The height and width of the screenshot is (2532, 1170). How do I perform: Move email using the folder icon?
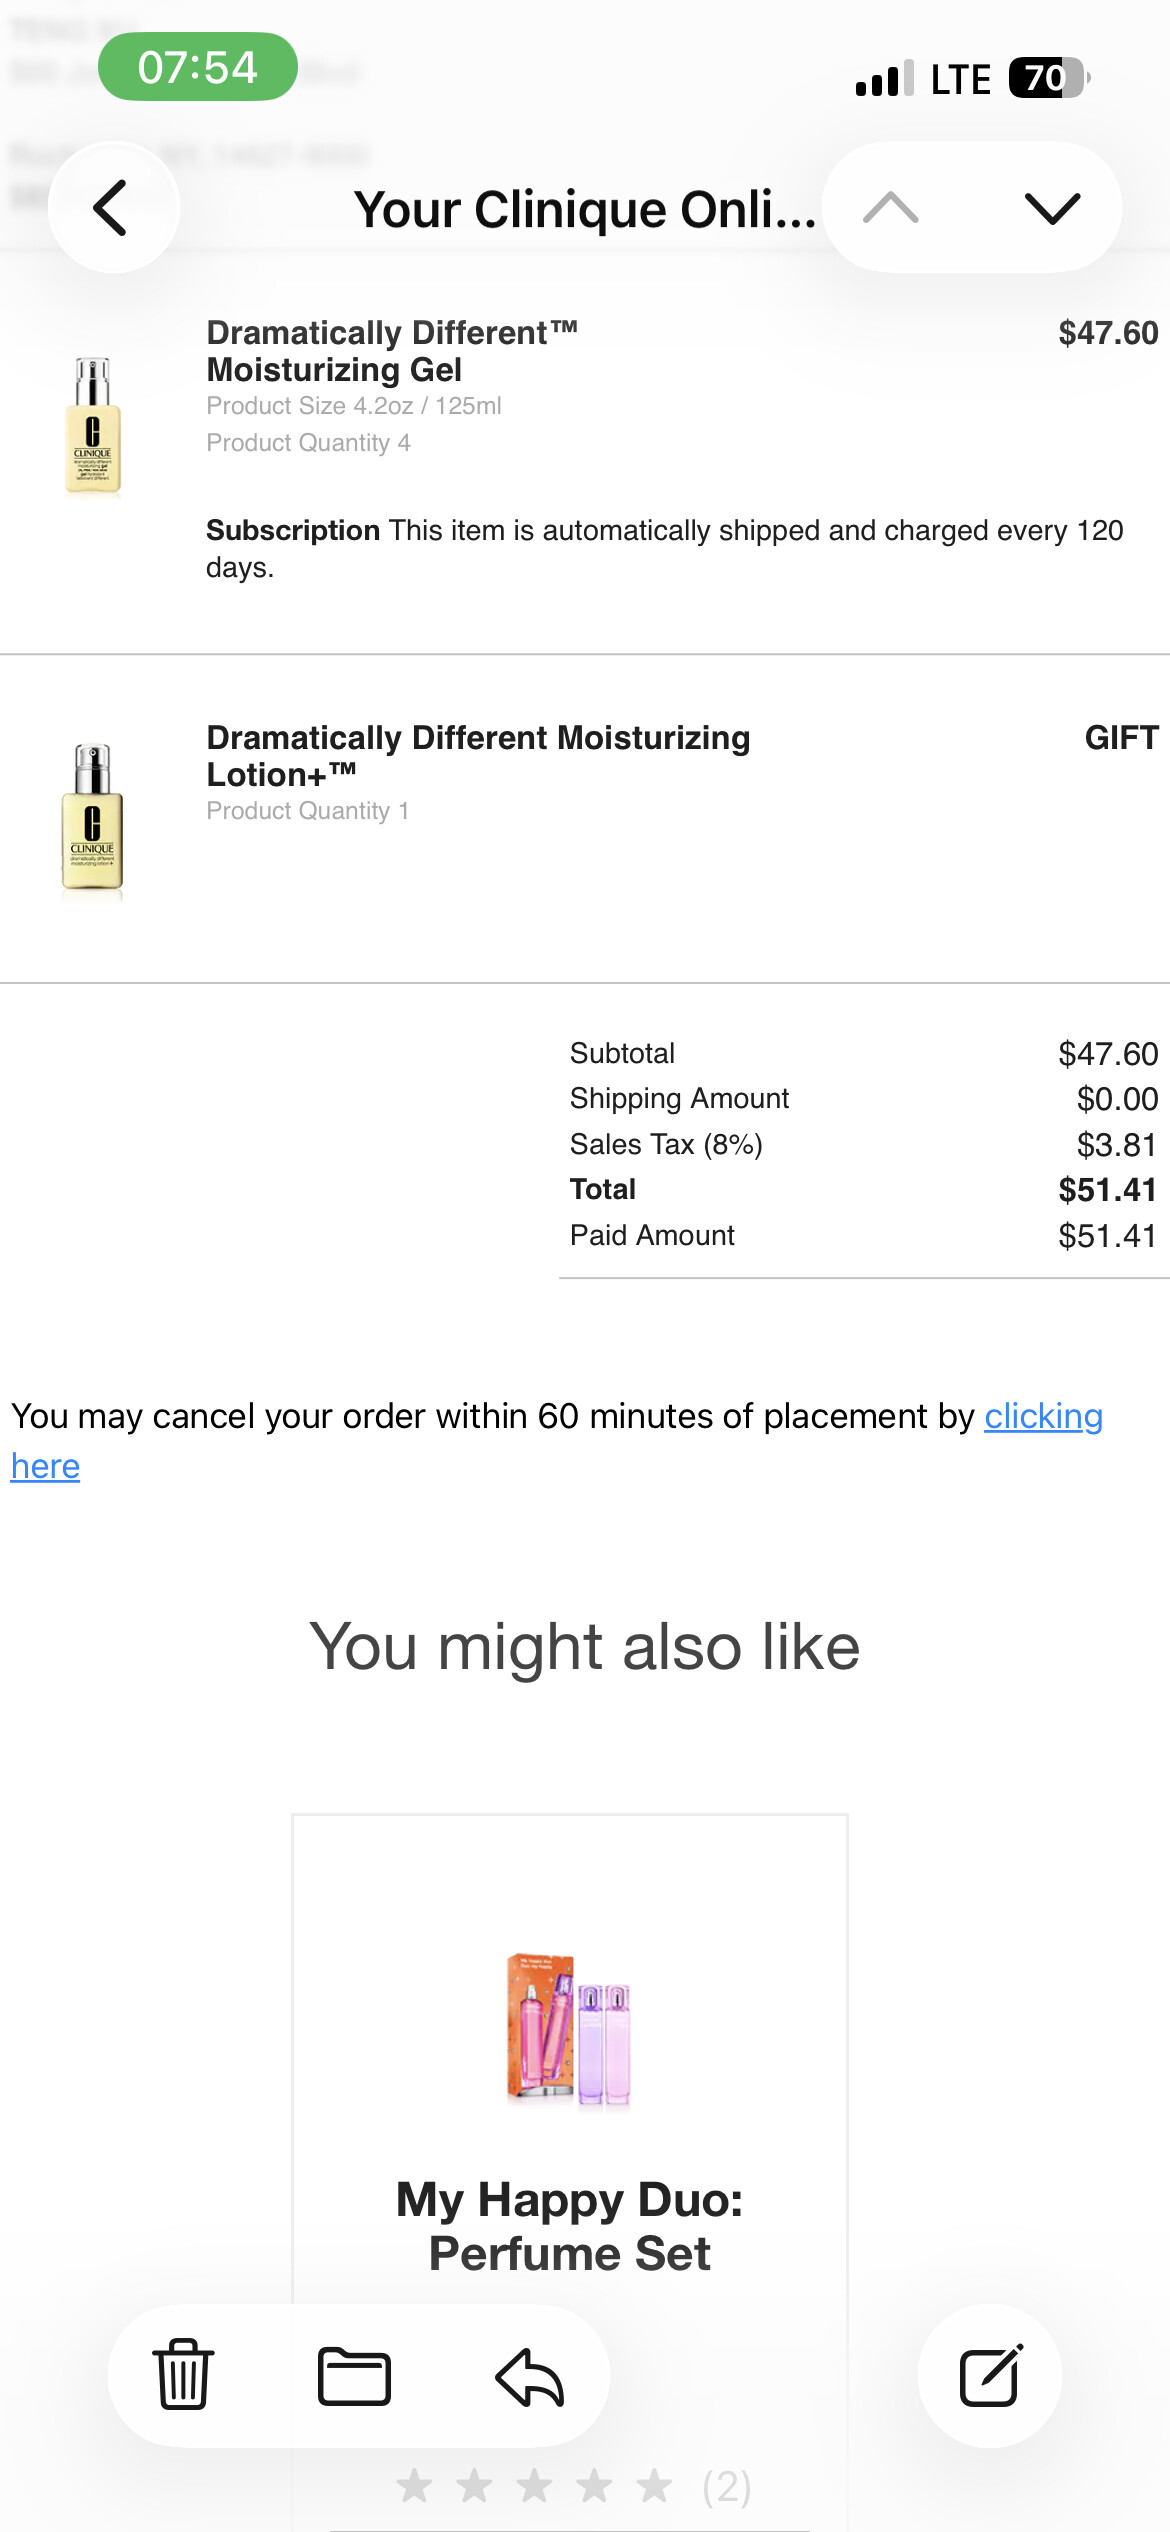pyautogui.click(x=354, y=2375)
